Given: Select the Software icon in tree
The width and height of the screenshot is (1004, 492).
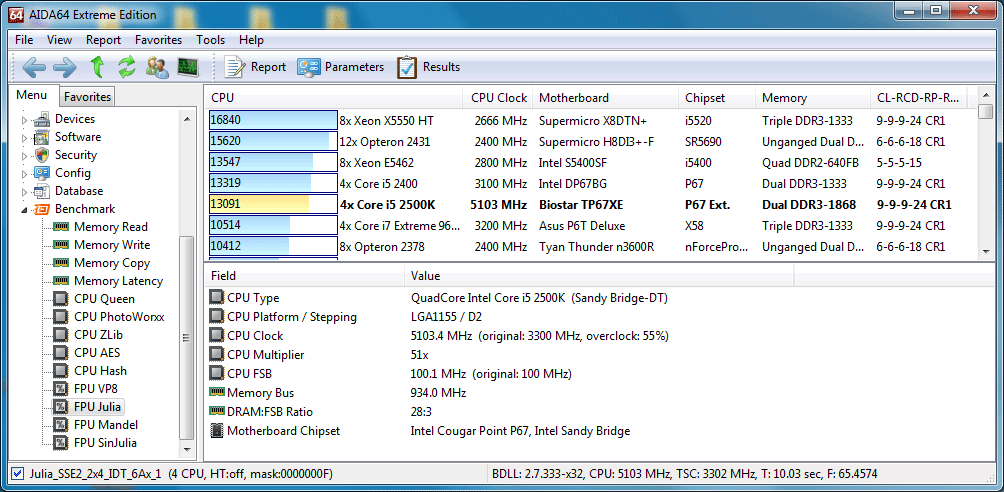Looking at the screenshot, I should (x=42, y=137).
